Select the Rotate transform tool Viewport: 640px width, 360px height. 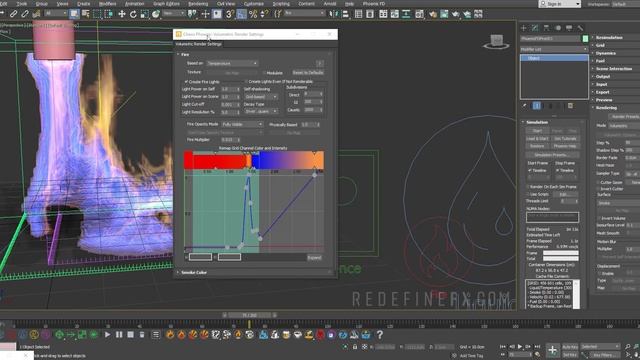pos(133,14)
